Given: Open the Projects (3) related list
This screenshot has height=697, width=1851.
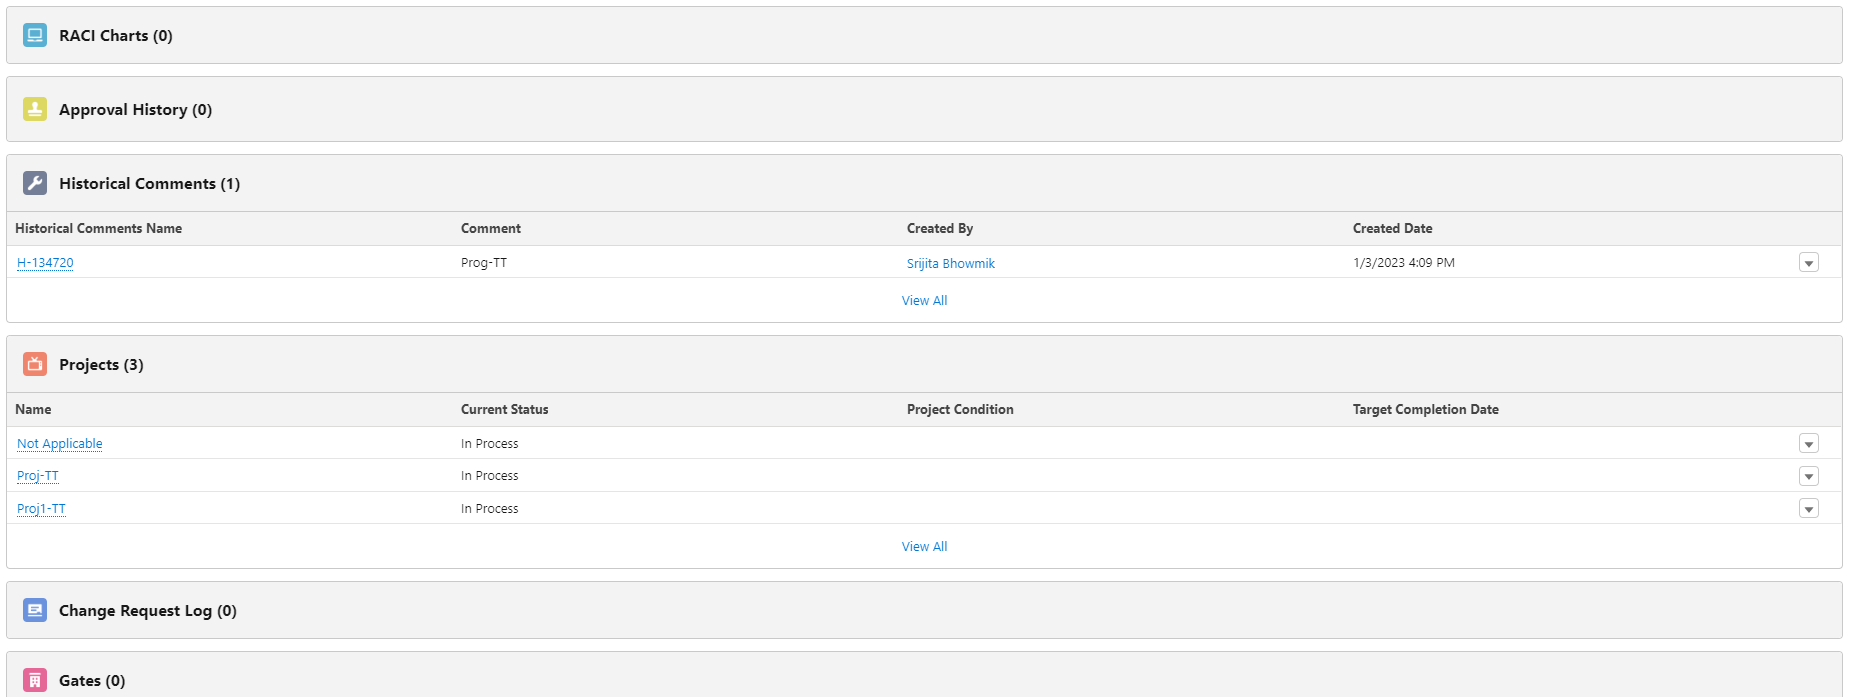Looking at the screenshot, I should pos(101,365).
